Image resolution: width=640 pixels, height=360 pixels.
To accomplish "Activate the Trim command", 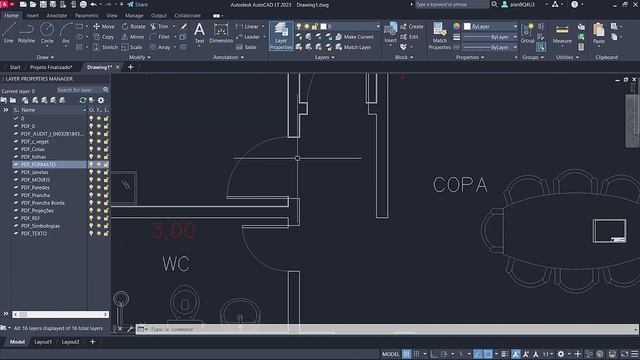I will tap(159, 27).
